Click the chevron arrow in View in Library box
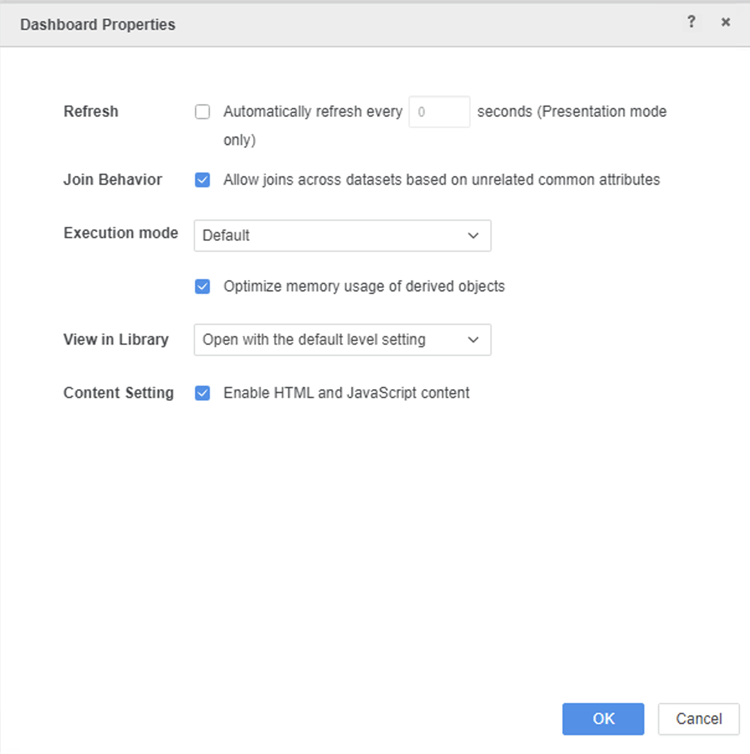 click(x=473, y=340)
